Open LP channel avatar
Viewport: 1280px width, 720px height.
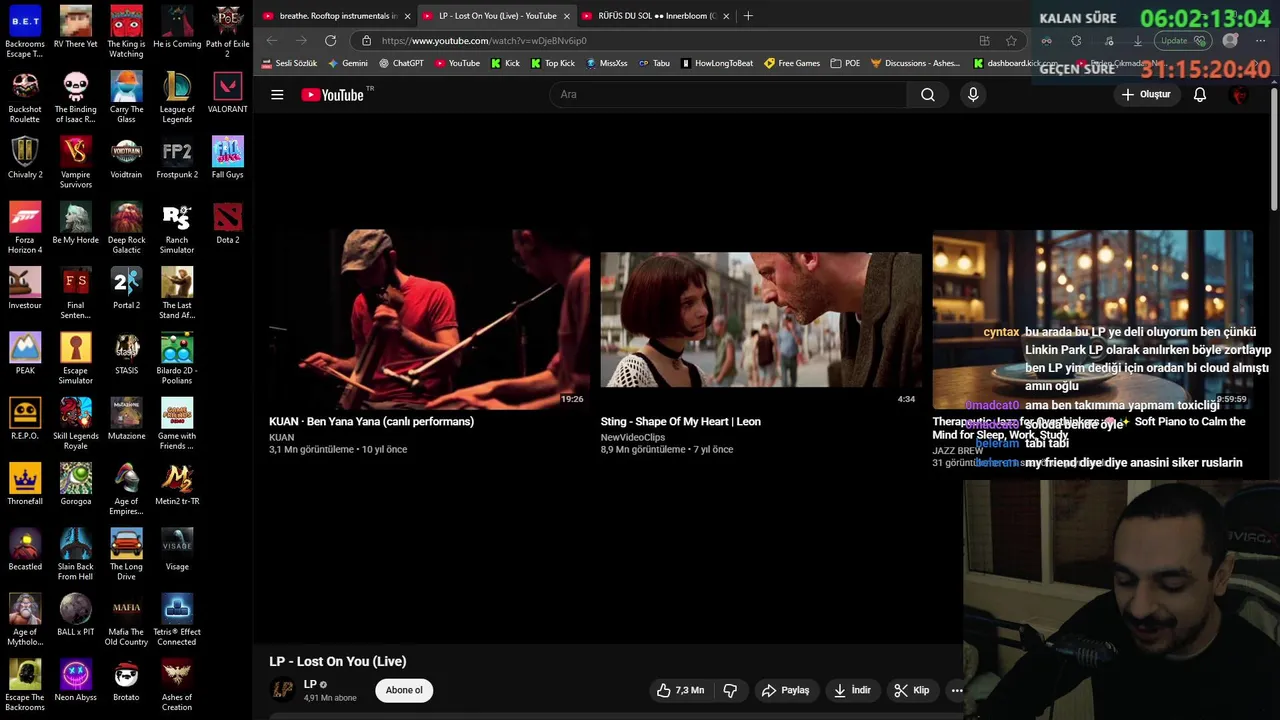(283, 690)
